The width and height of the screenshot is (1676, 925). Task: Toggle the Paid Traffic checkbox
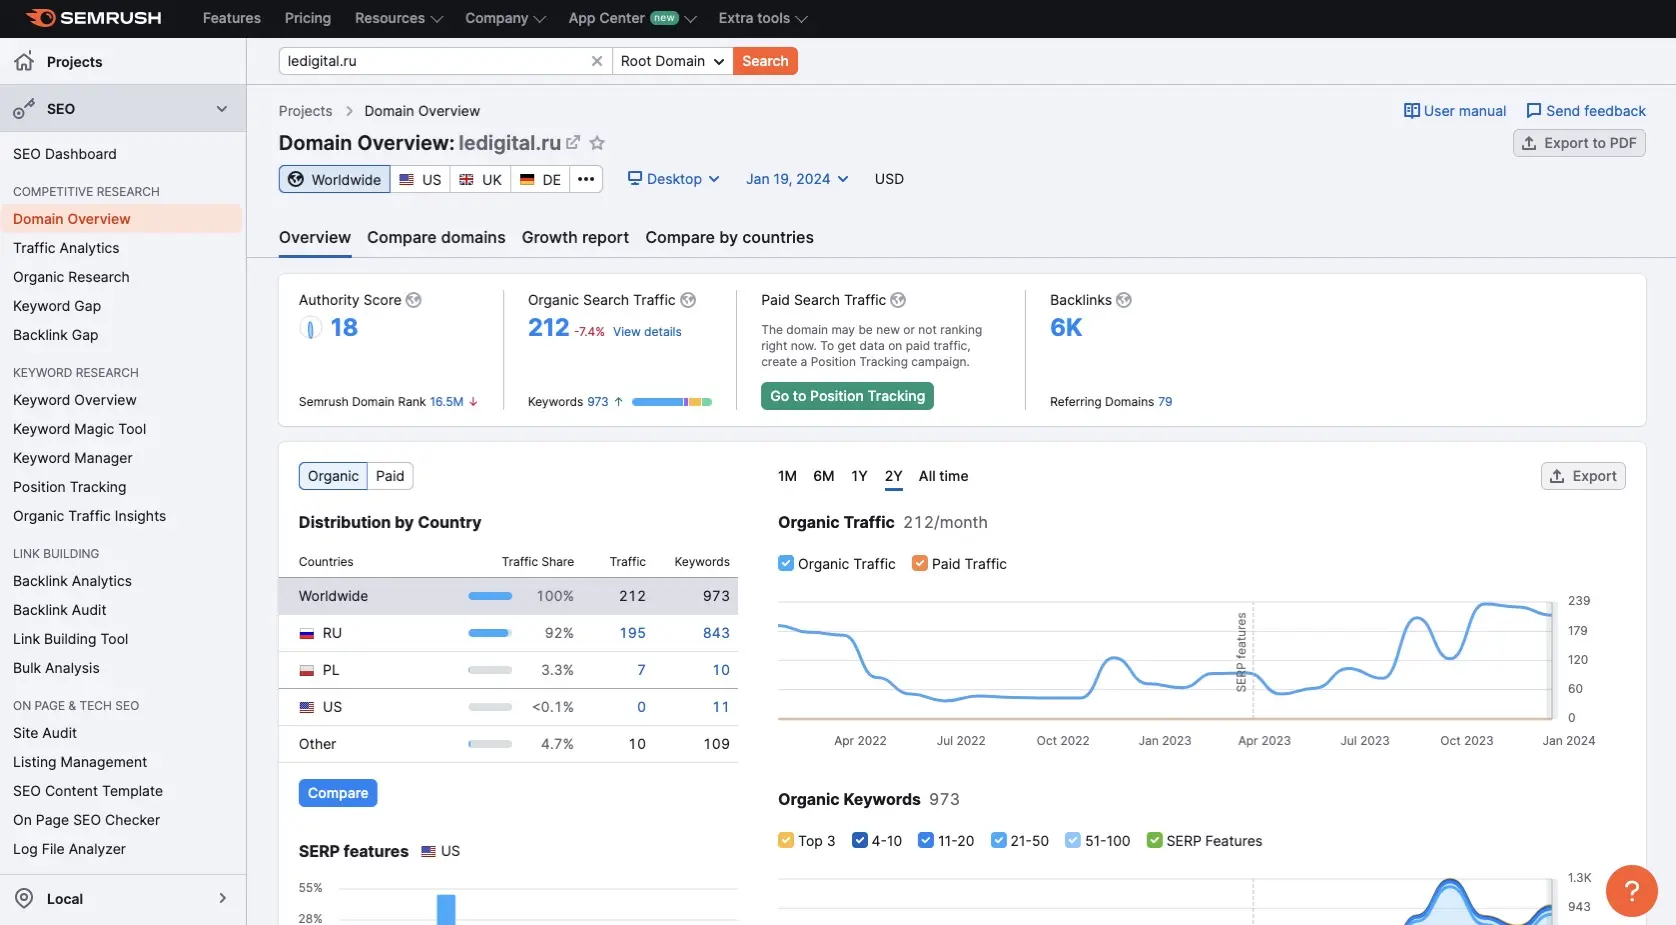point(920,564)
